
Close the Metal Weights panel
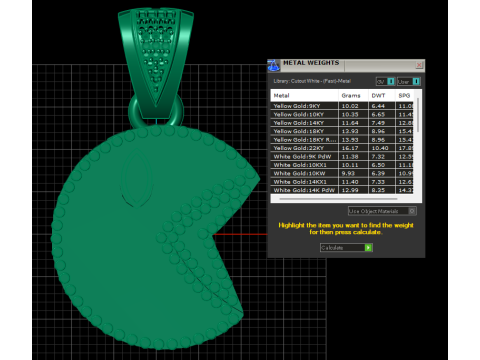[x=420, y=65]
